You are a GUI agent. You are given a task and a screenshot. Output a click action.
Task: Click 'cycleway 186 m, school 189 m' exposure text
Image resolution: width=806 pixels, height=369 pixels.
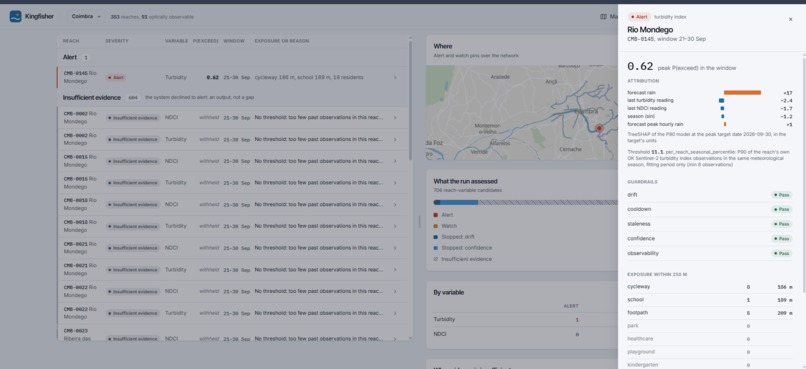tap(291, 78)
